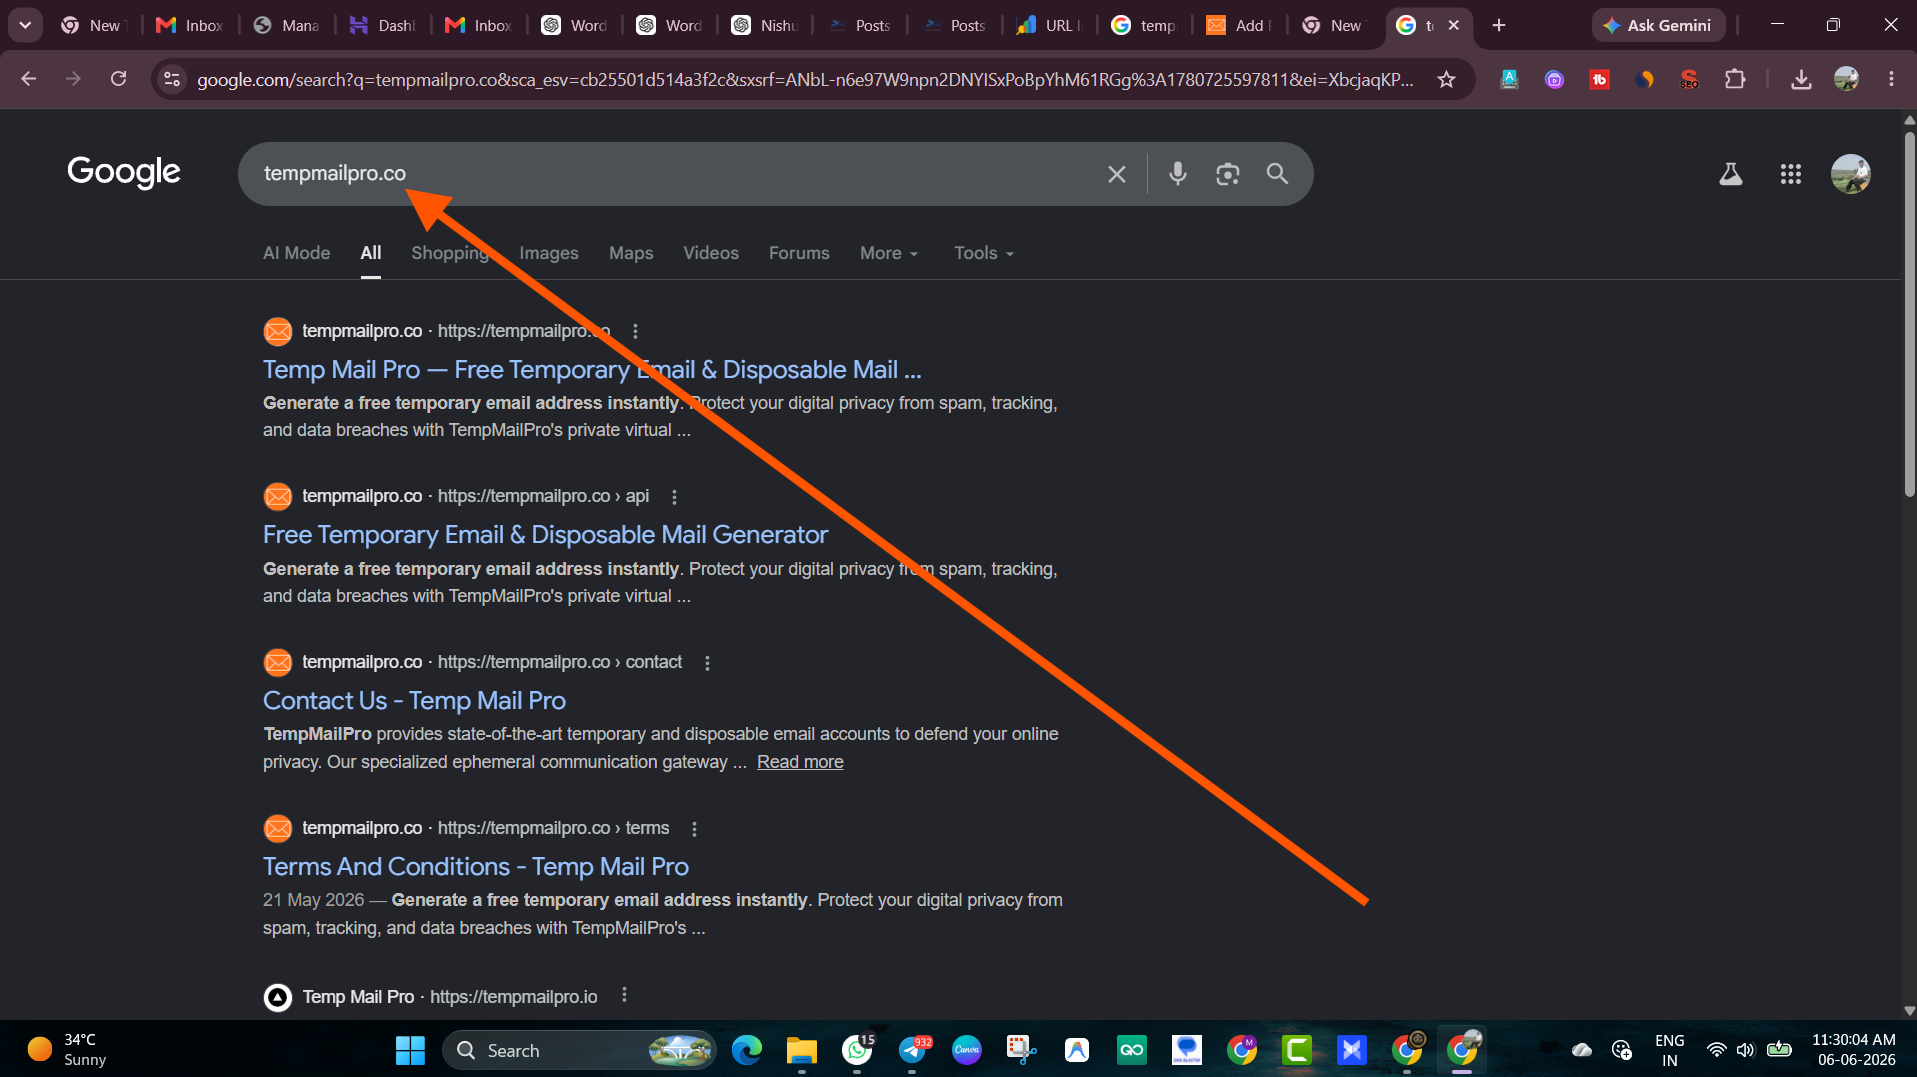
Task: Open Chrome downloads icon
Action: [1801, 79]
